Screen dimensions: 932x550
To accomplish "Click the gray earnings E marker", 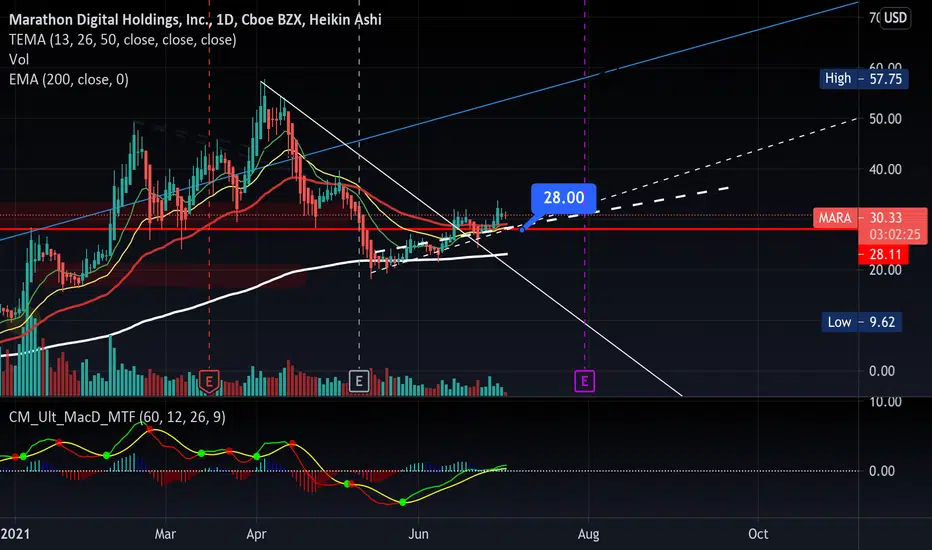I will pyautogui.click(x=358, y=381).
